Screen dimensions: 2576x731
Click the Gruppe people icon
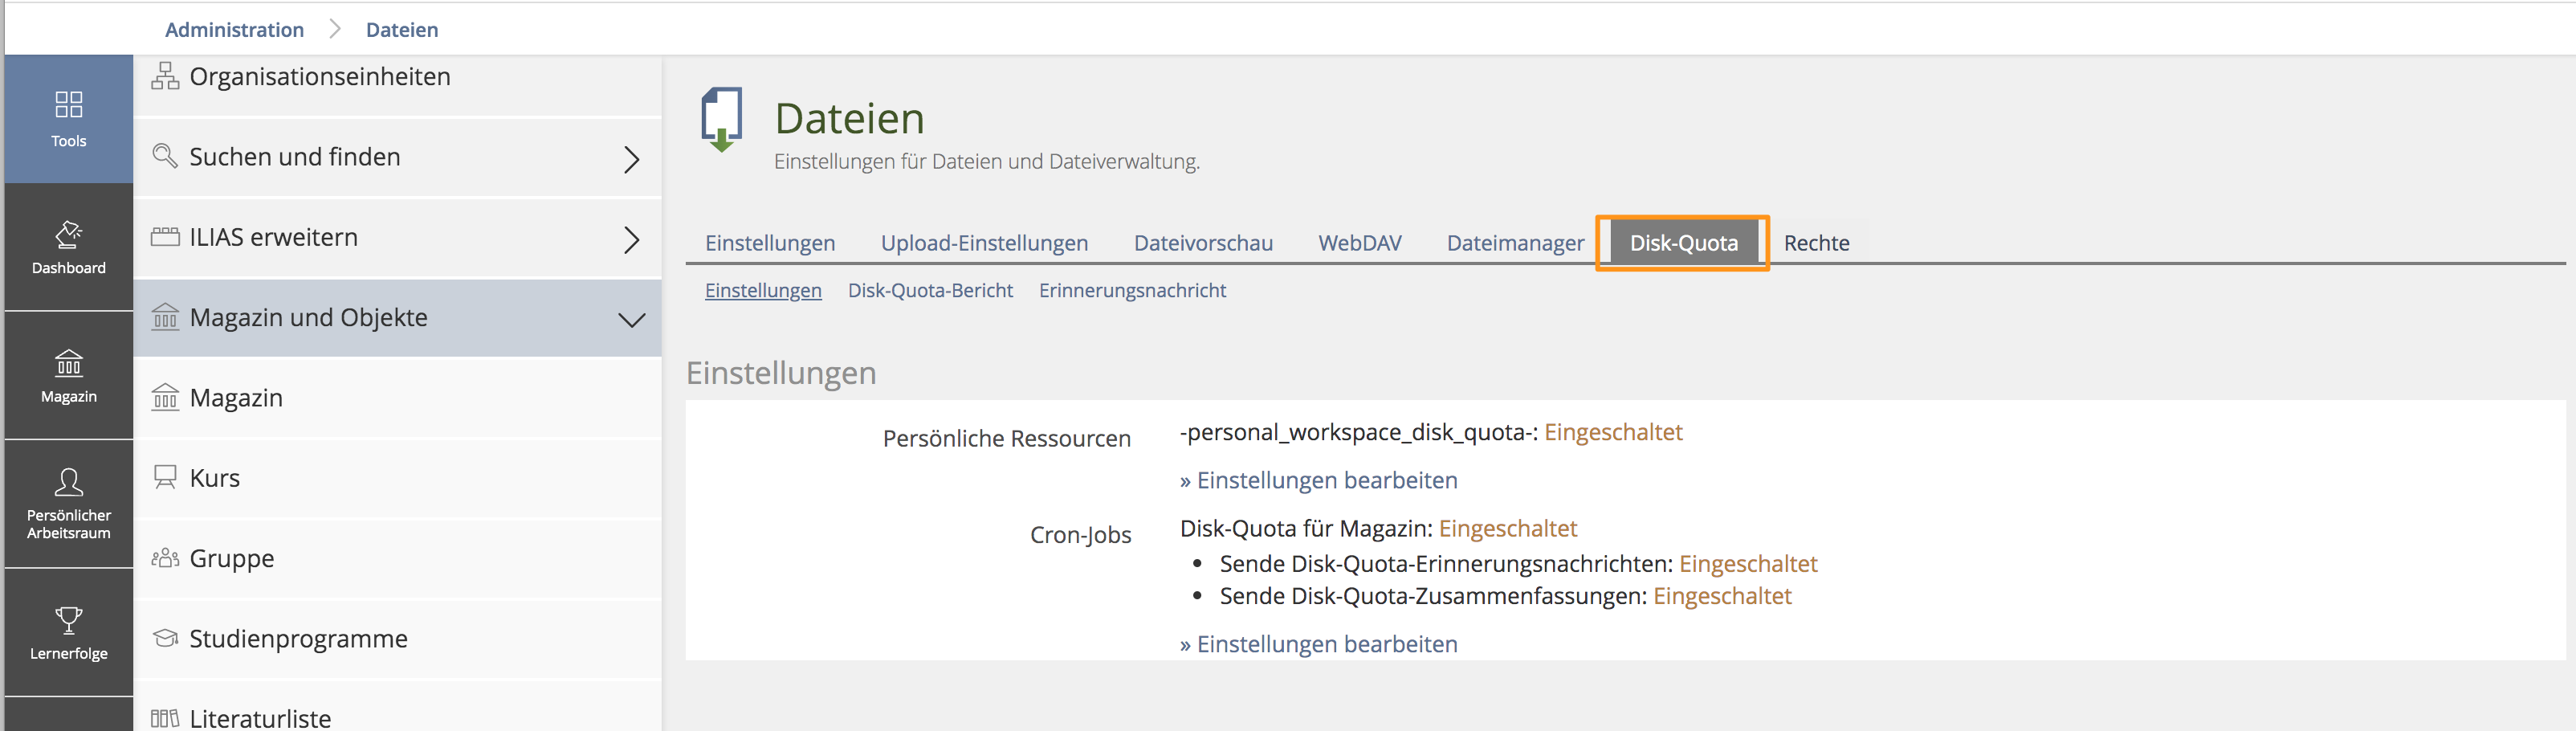click(x=165, y=558)
